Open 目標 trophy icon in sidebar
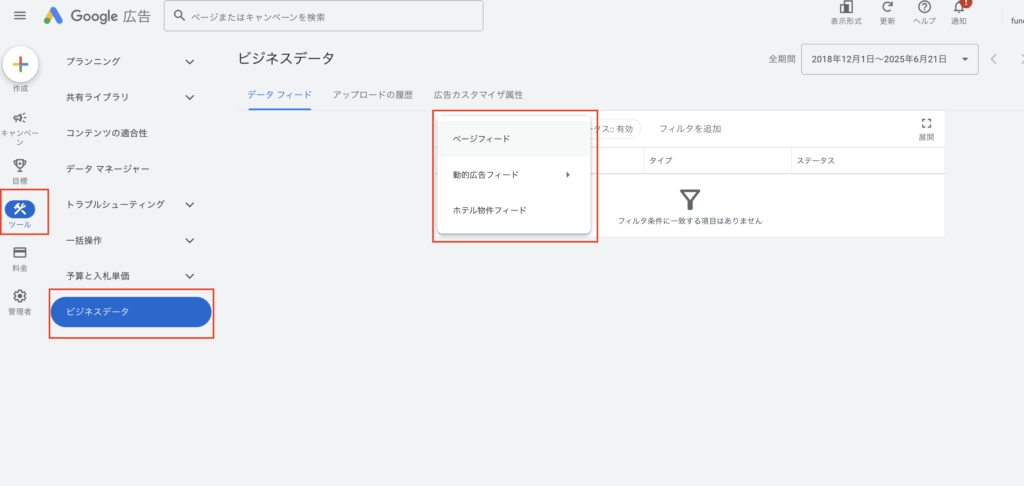This screenshot has width=1024, height=486. [20, 165]
